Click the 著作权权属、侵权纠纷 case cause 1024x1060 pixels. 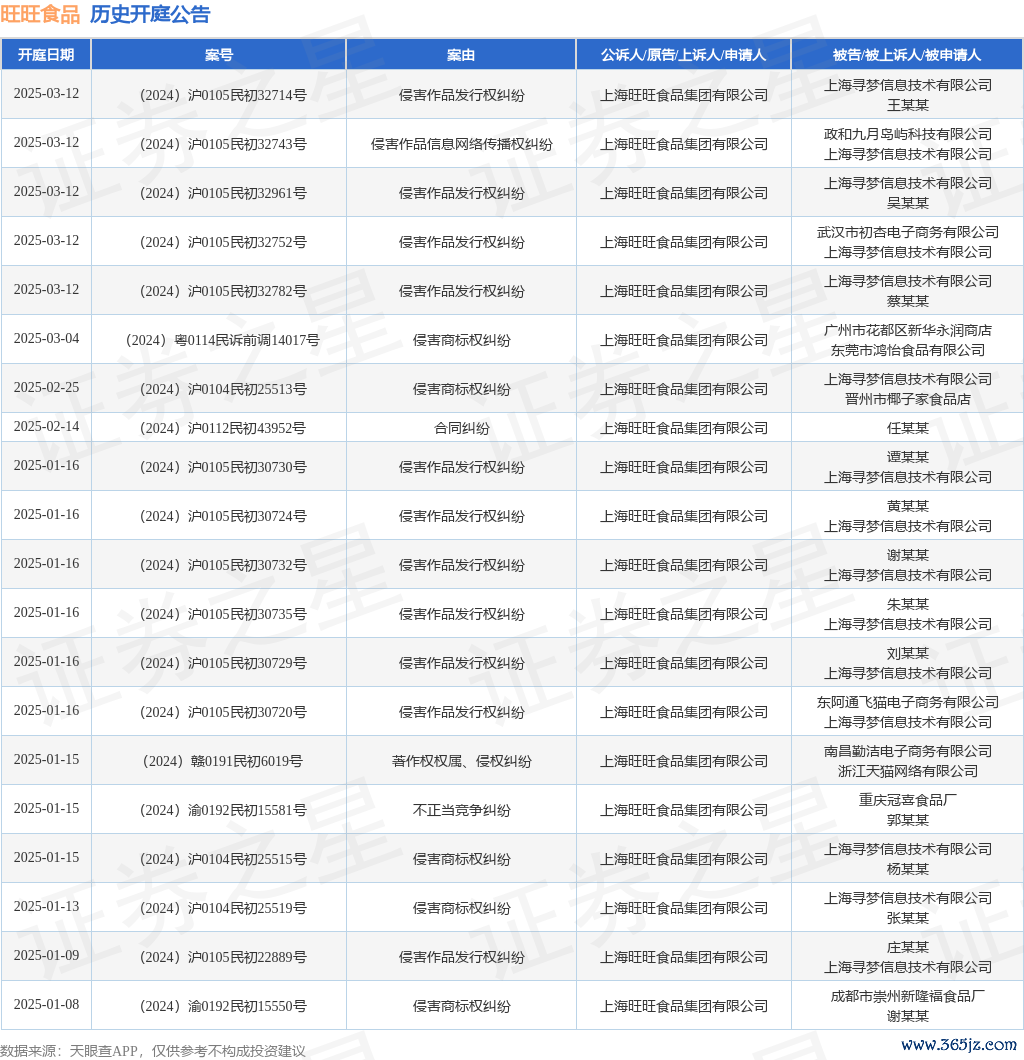tap(462, 761)
